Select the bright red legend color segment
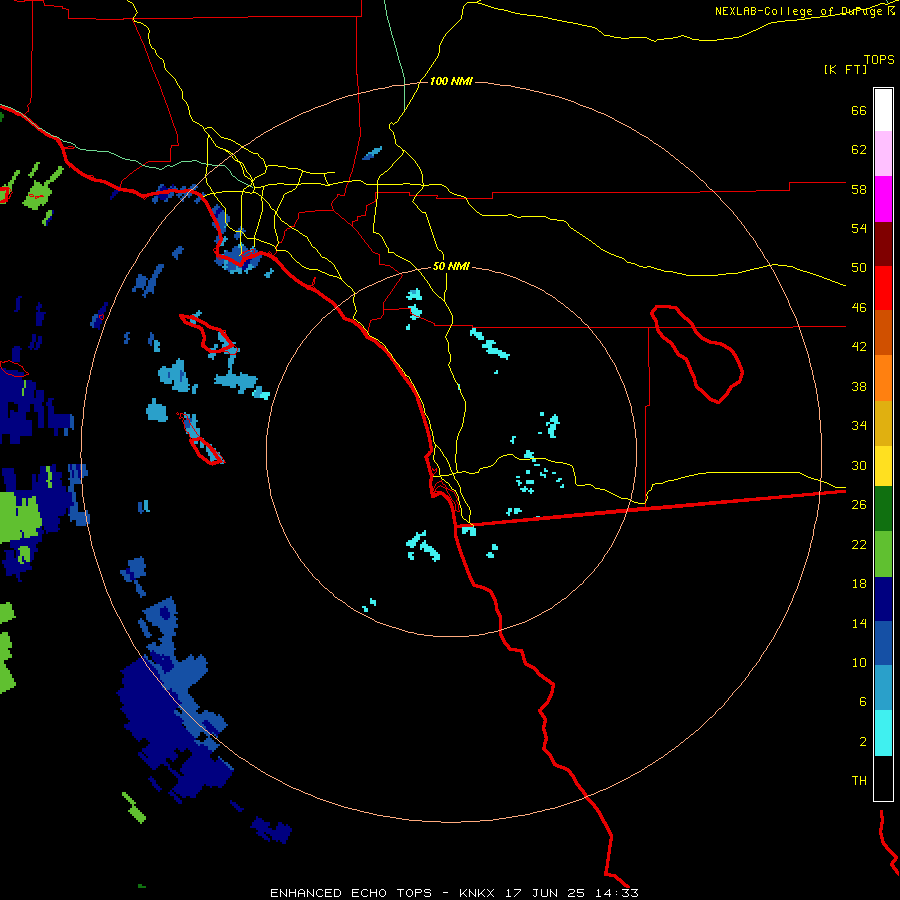The width and height of the screenshot is (900, 900). tap(883, 288)
